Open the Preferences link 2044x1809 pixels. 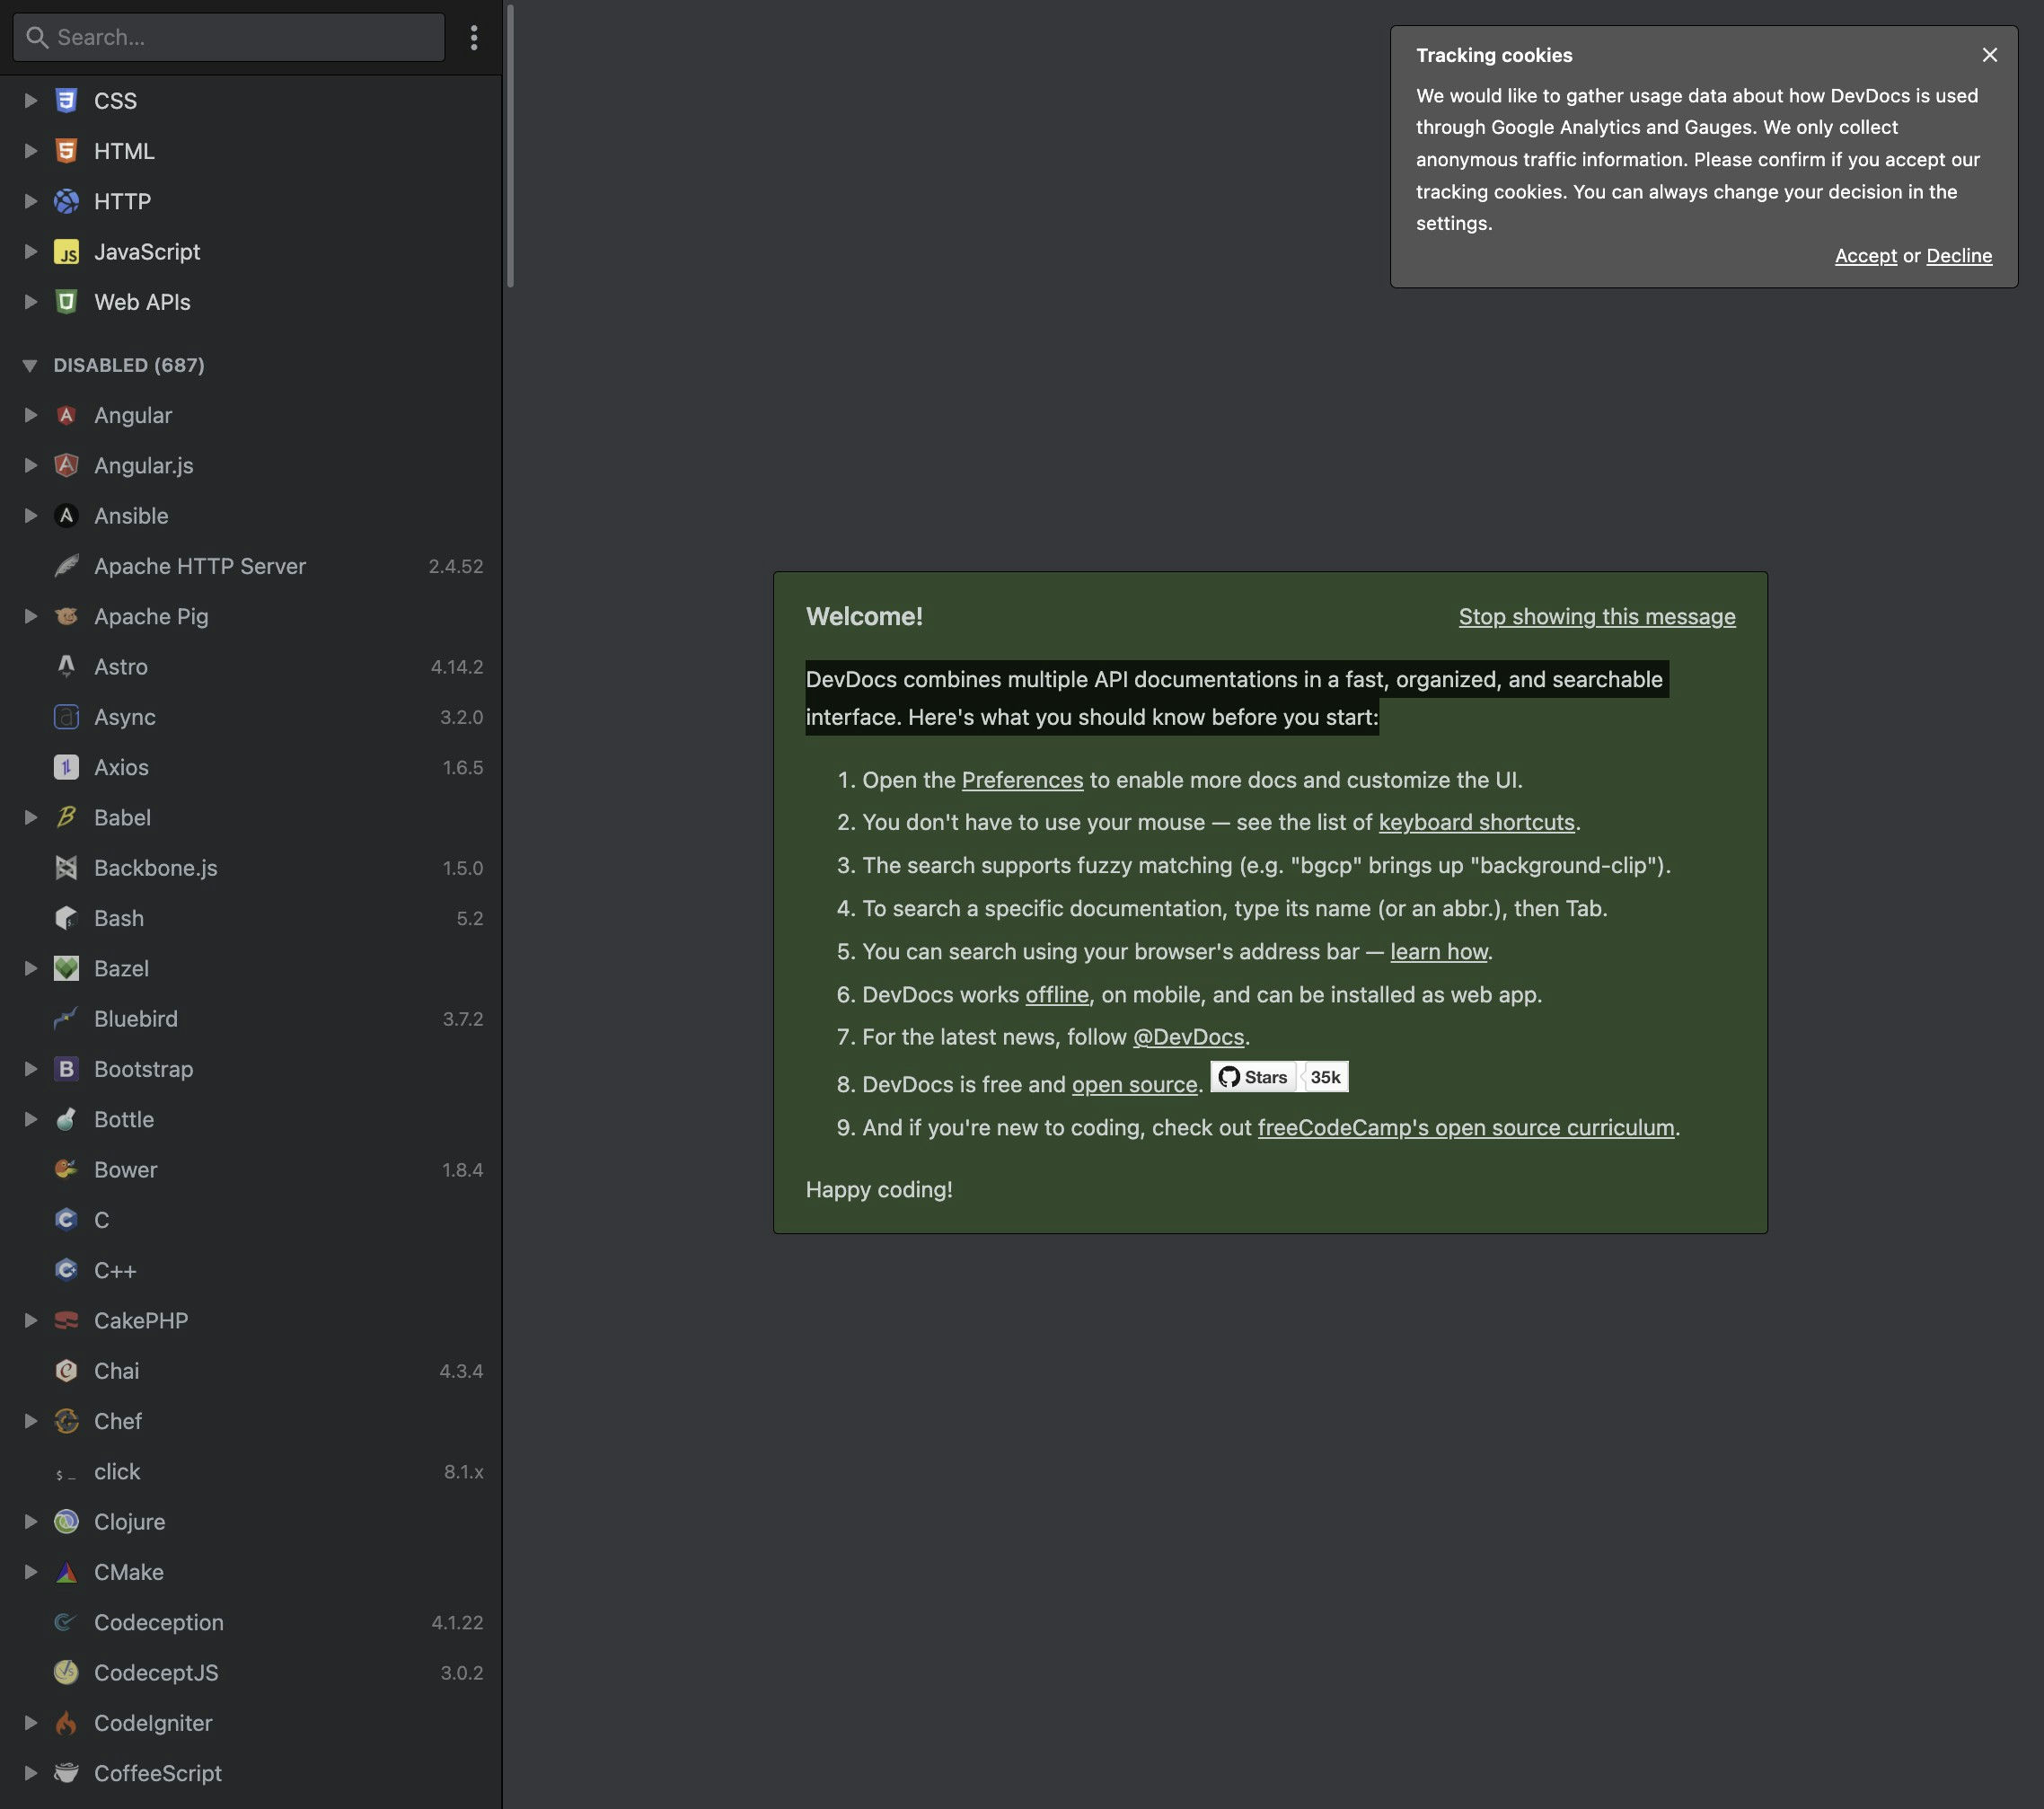click(x=1022, y=780)
